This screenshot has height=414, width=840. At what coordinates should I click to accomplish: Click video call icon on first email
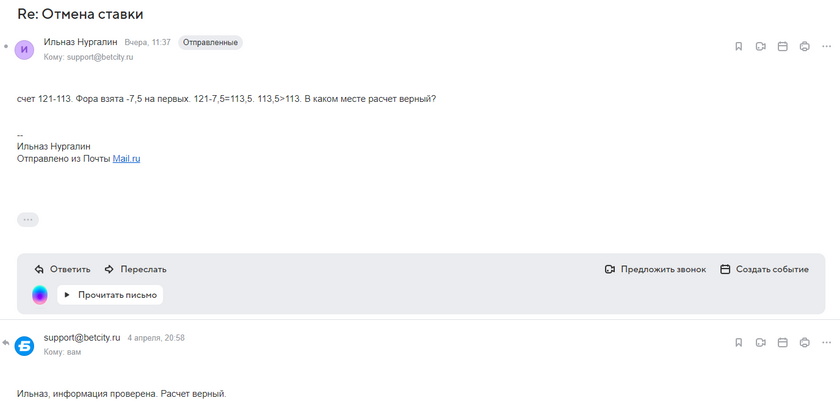(x=760, y=47)
